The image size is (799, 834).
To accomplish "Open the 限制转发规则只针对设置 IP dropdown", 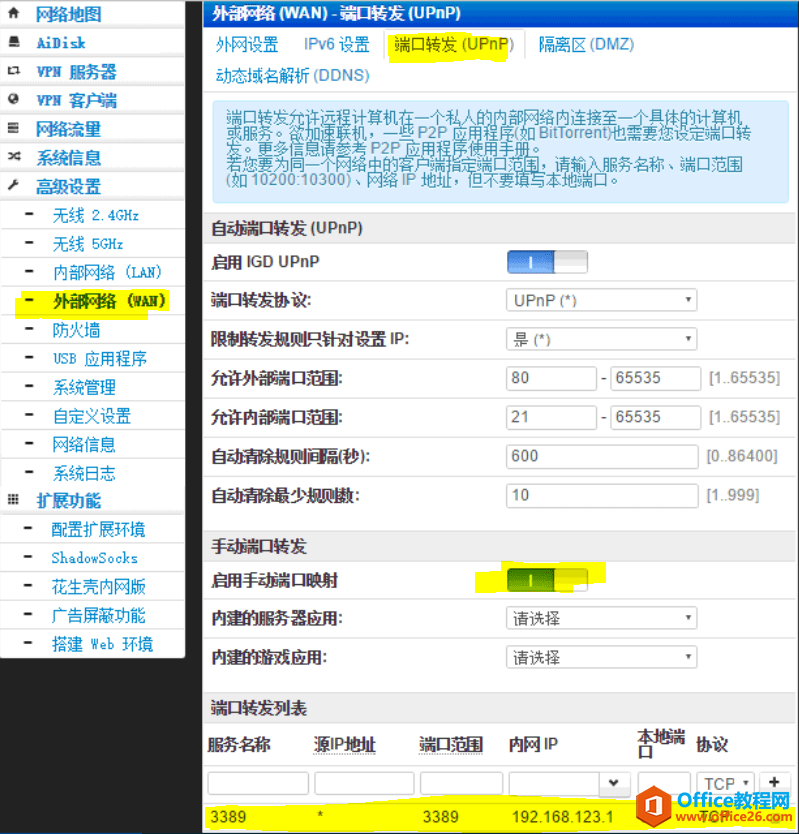I will (x=601, y=339).
